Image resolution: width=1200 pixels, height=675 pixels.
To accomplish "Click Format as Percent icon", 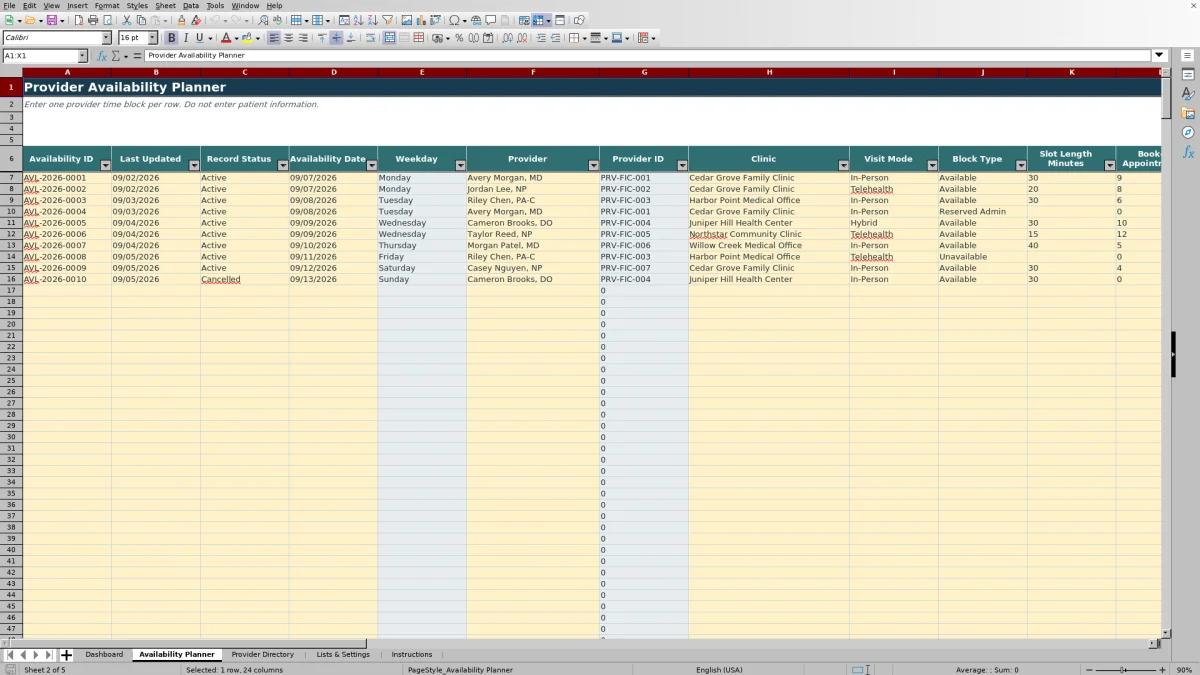I will coord(459,38).
